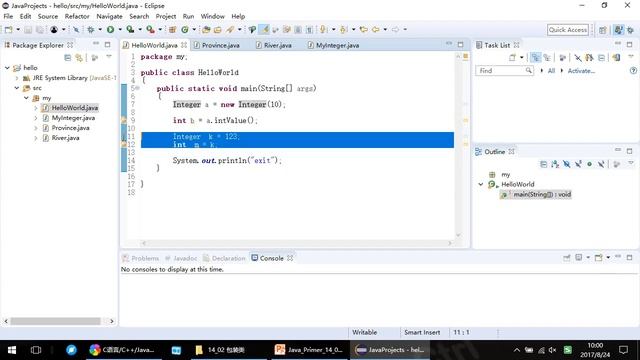
Task: Toggle Mark Occurrences highlighter in toolbar
Action: 264,29
